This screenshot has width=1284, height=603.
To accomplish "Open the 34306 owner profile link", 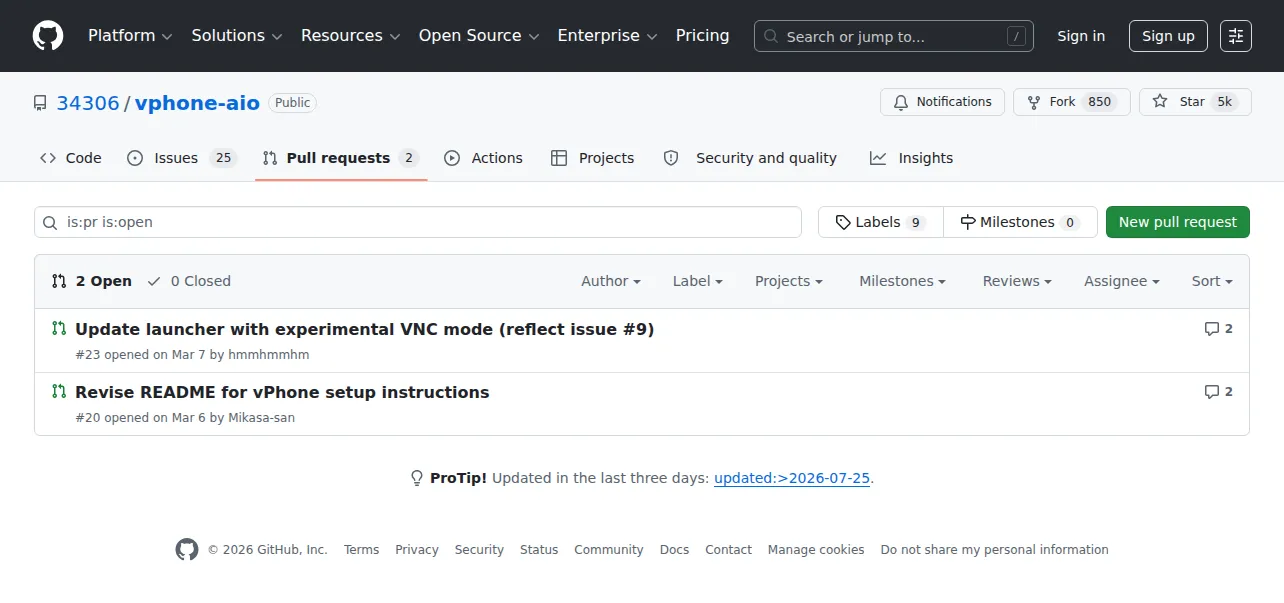I will click(88, 103).
